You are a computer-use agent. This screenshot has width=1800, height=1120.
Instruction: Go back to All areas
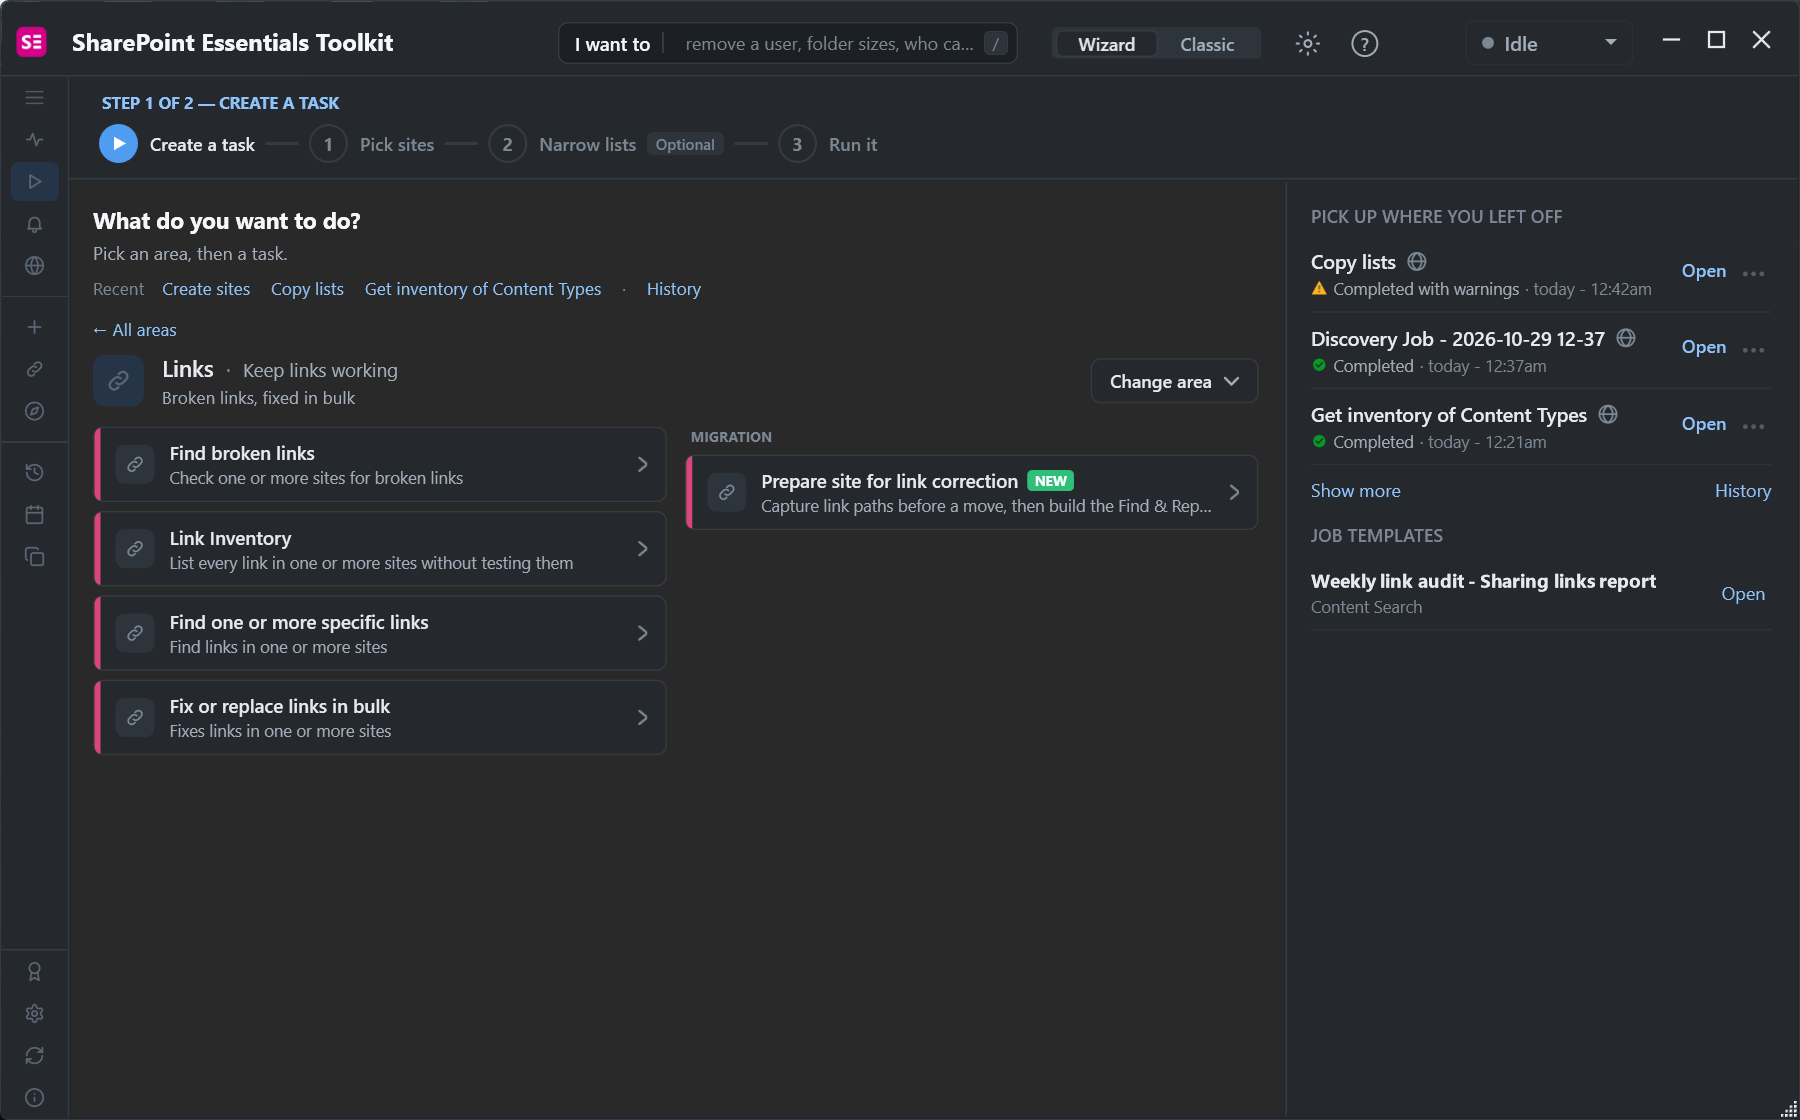135,330
